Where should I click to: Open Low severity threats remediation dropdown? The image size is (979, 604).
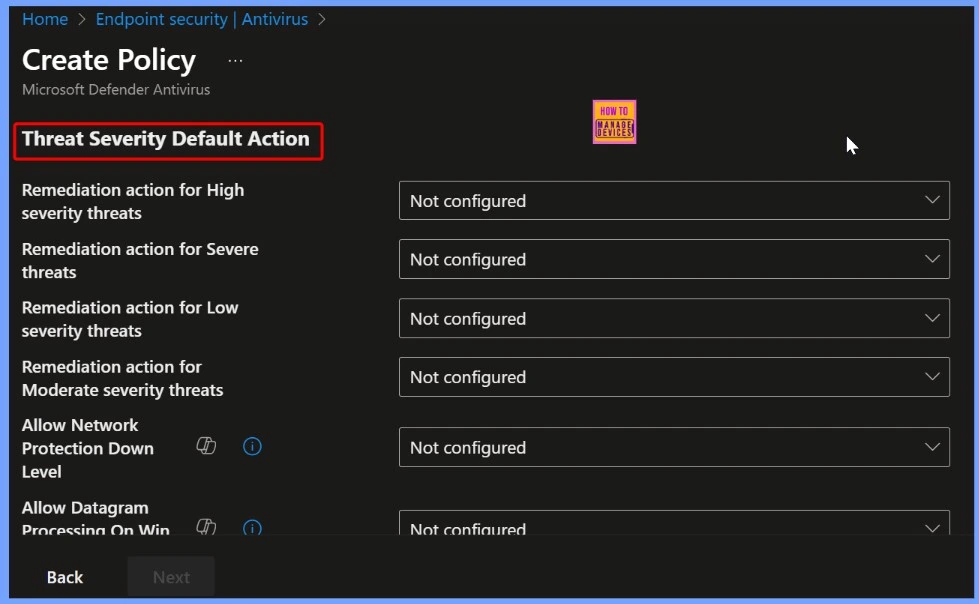(x=673, y=319)
